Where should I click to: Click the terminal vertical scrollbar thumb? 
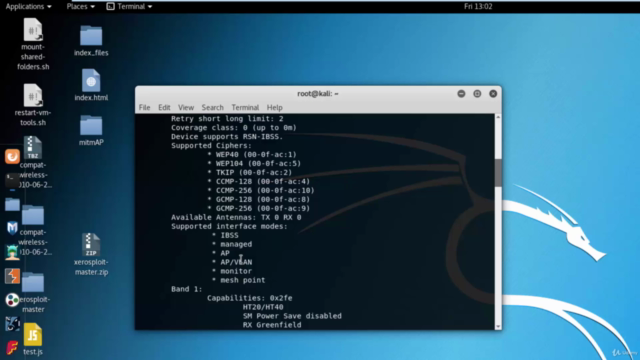[x=498, y=173]
